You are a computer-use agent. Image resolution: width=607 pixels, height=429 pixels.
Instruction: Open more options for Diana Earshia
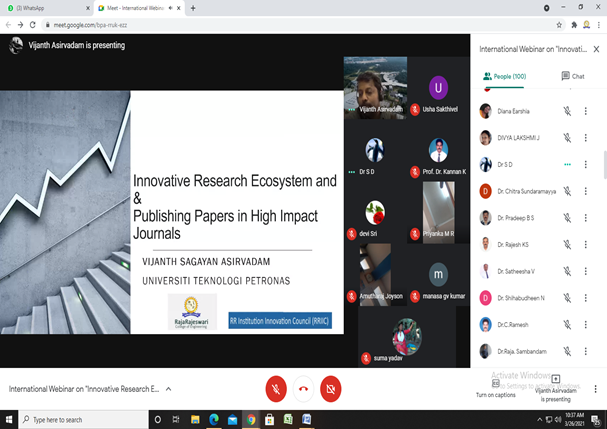[585, 111]
